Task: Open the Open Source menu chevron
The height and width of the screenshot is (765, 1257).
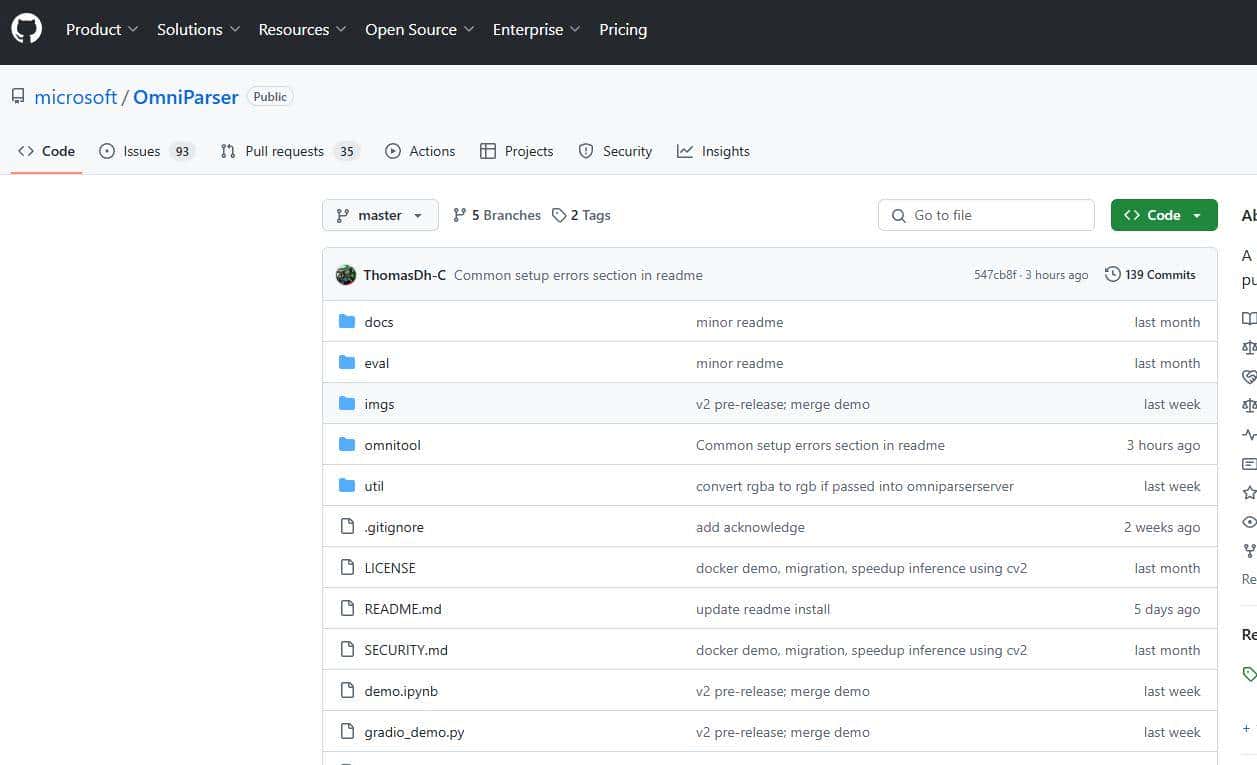Action: pyautogui.click(x=470, y=30)
